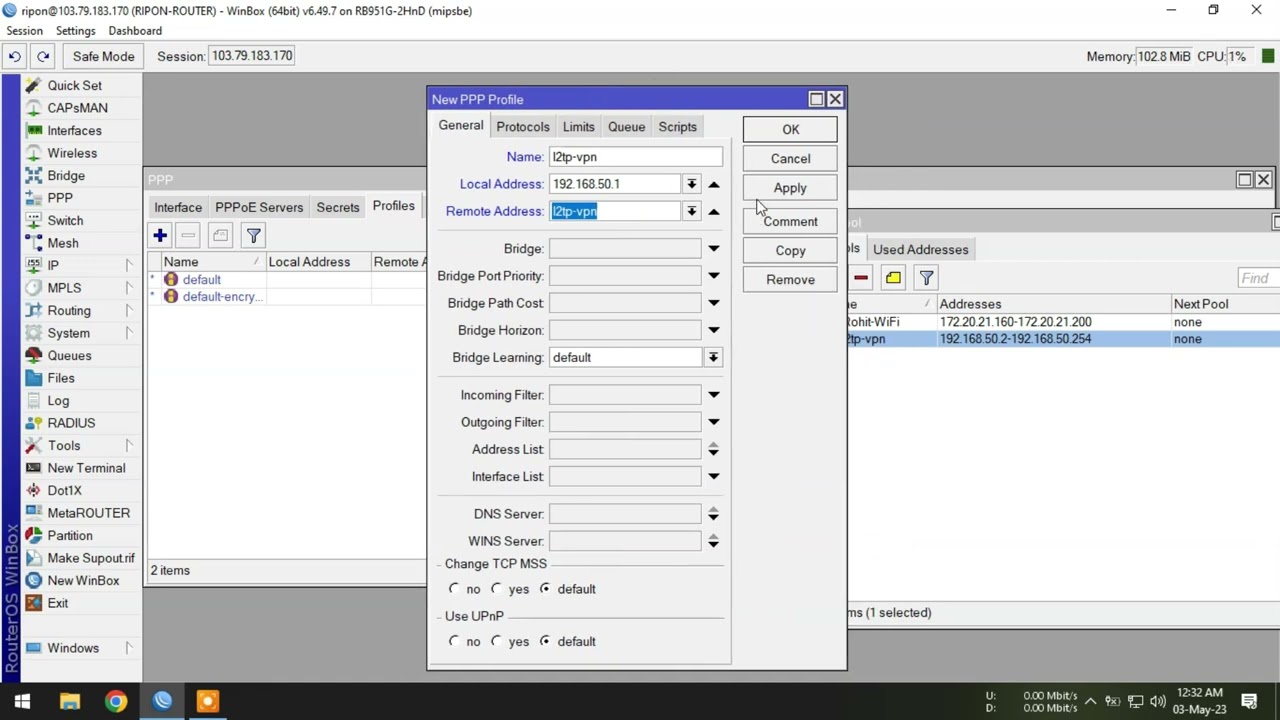Expand Incoming Filter field

click(714, 395)
